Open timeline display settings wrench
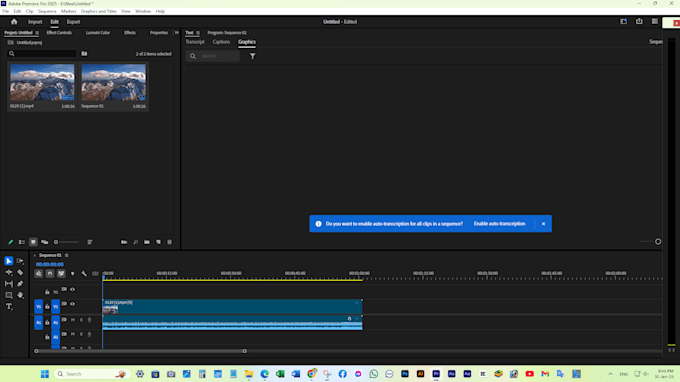The image size is (680, 382). coord(84,274)
